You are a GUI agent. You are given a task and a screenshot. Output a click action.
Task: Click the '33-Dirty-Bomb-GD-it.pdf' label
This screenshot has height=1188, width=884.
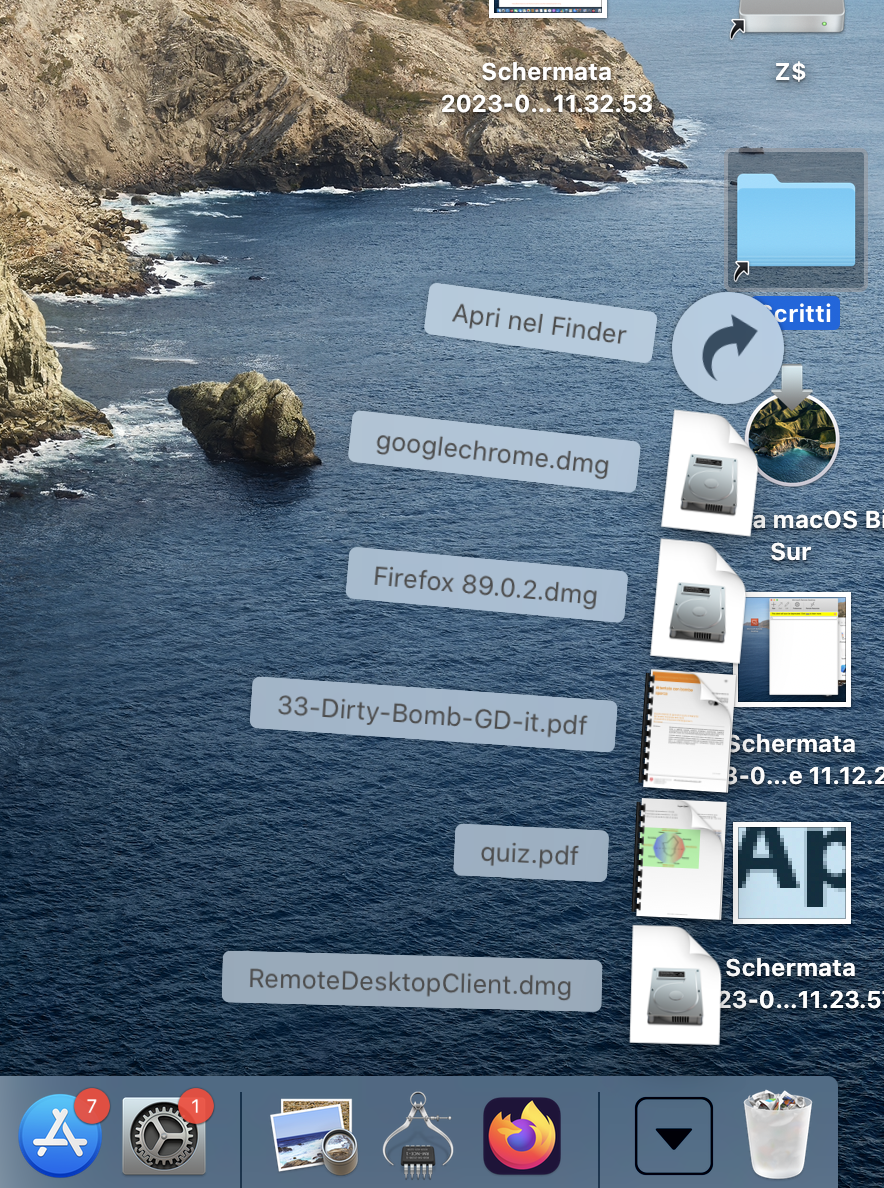click(x=432, y=714)
